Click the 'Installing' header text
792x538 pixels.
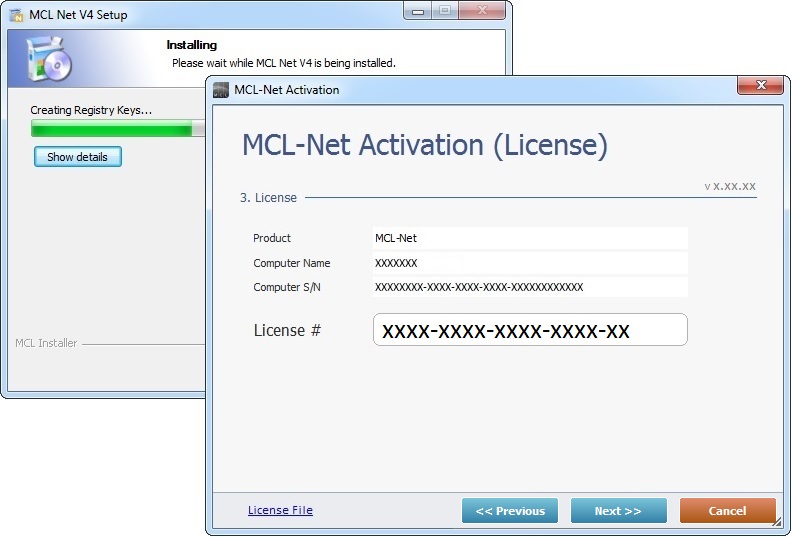tap(191, 45)
